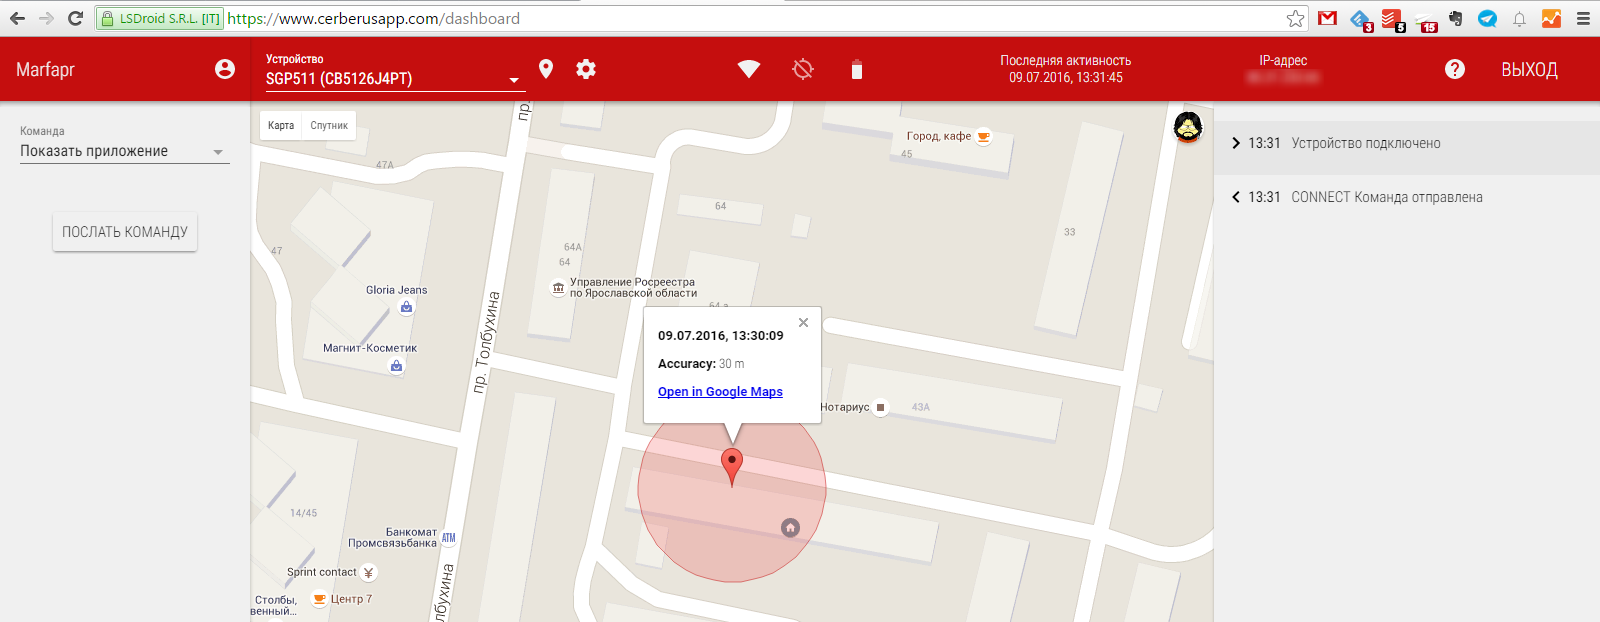
Task: Open the Chrome hamburger menu
Action: point(1583,18)
